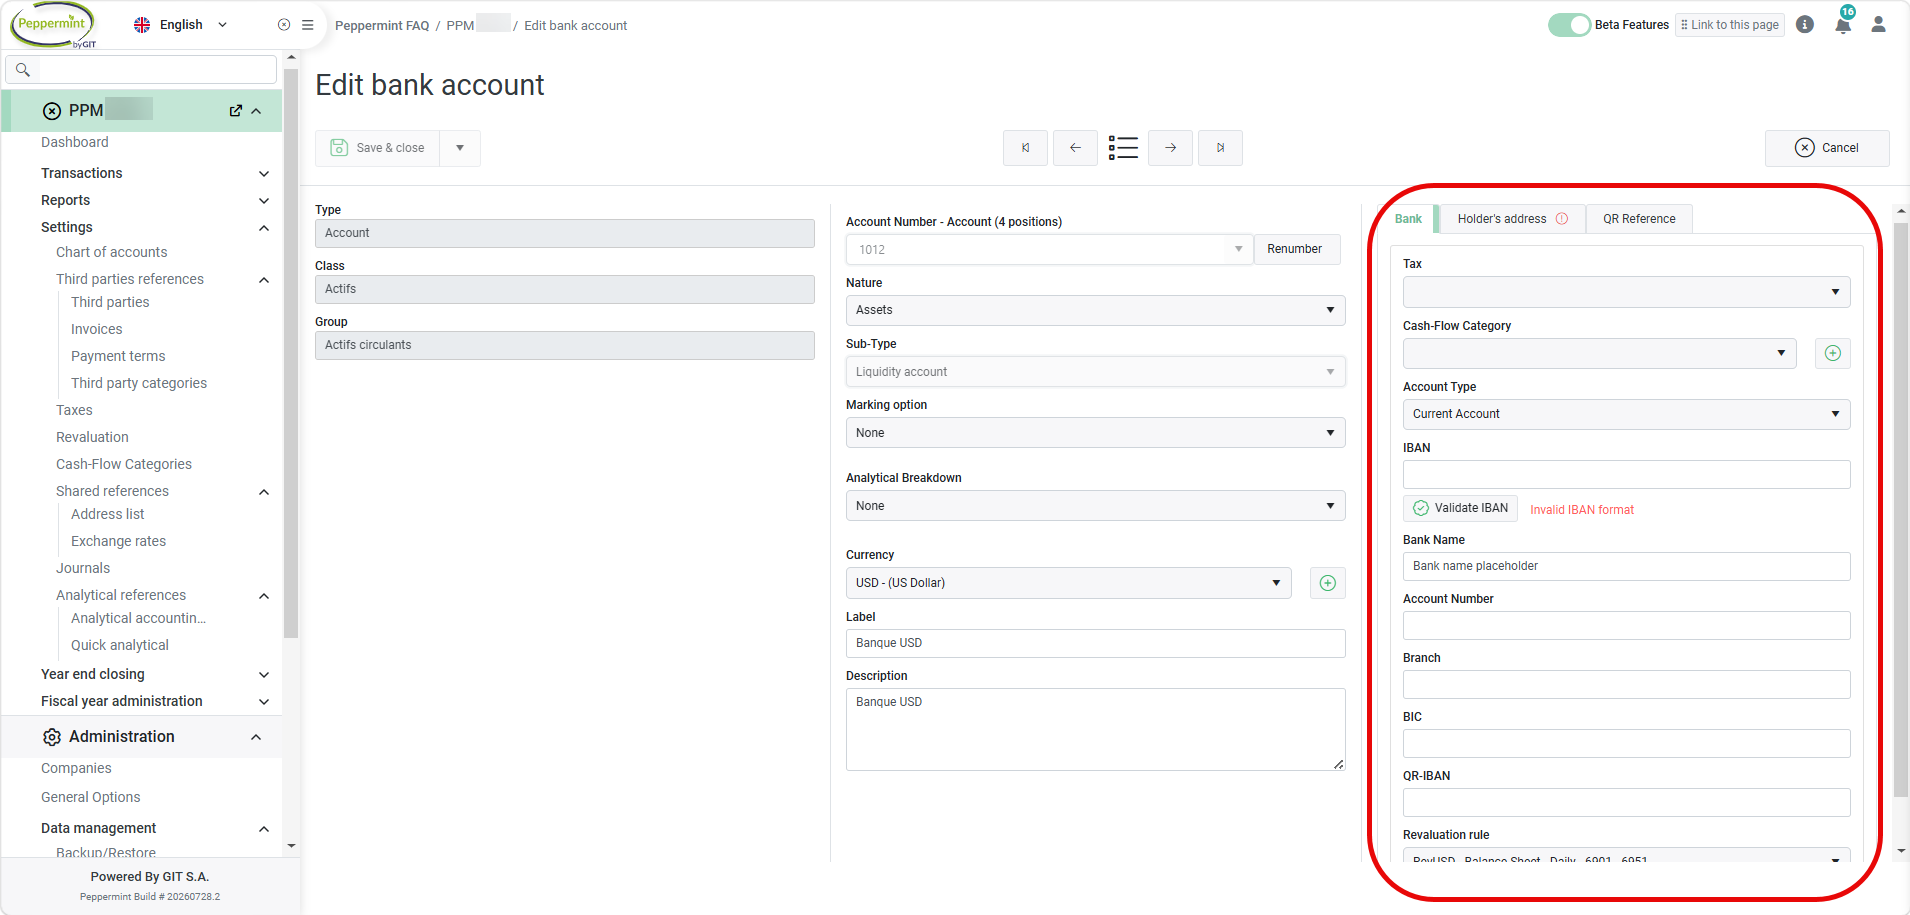Go to first record
The image size is (1910, 915).
[1026, 148]
